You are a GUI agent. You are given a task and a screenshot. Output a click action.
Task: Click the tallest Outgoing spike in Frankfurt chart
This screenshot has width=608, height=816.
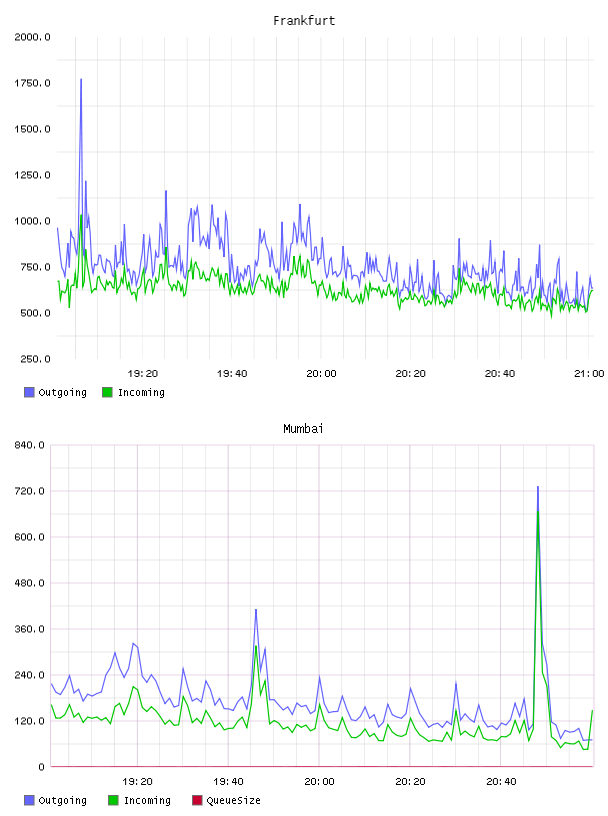coord(81,80)
